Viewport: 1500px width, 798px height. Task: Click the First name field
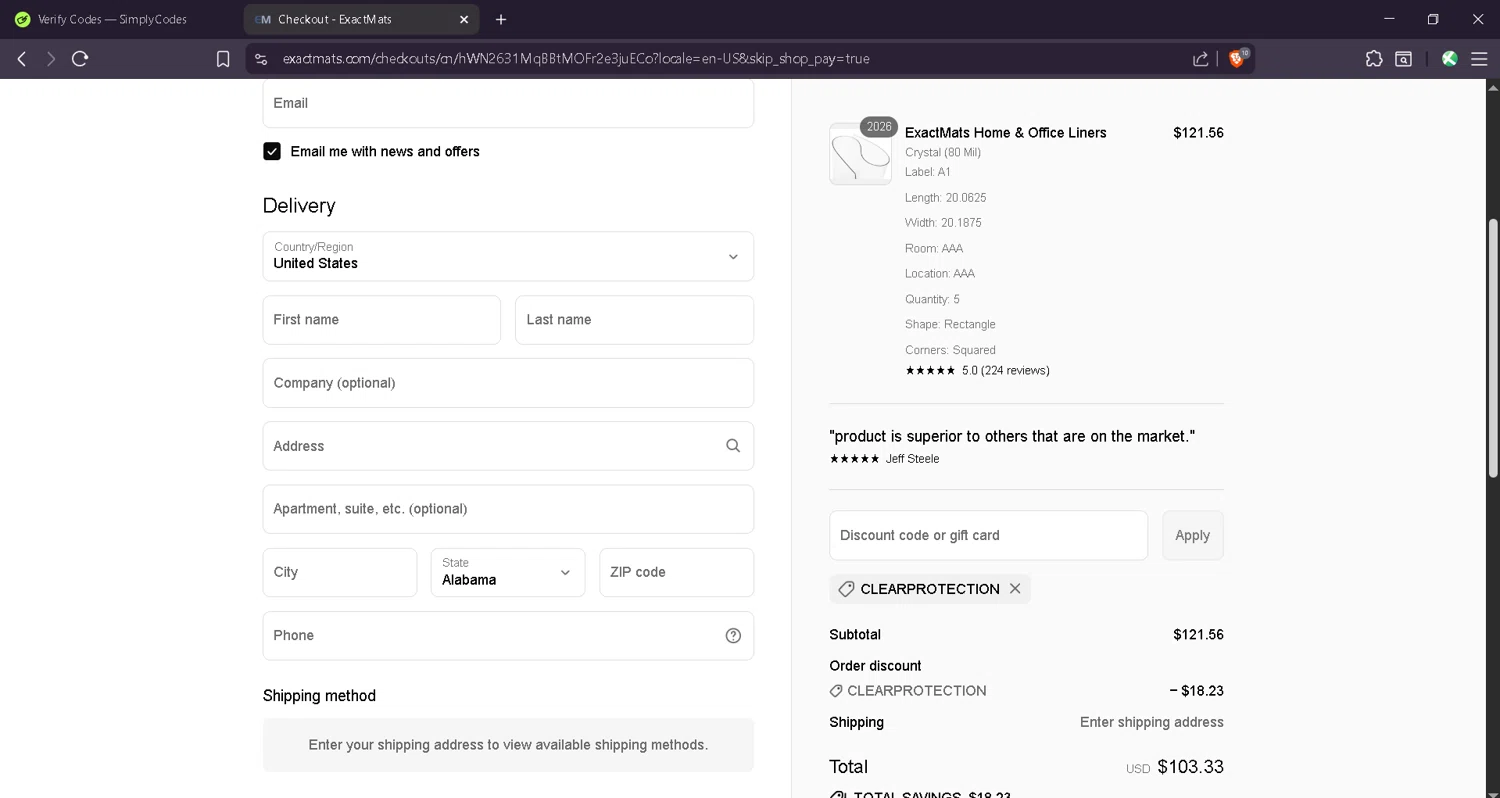click(382, 320)
